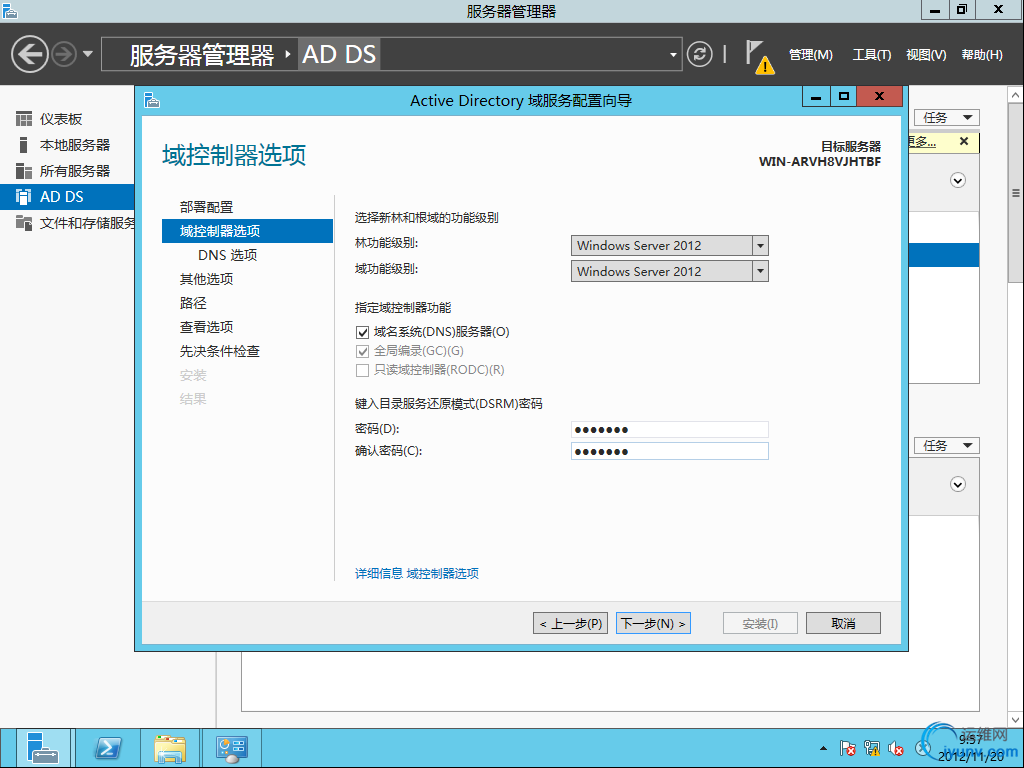Dismiss the yellow notification bar

pos(964,141)
